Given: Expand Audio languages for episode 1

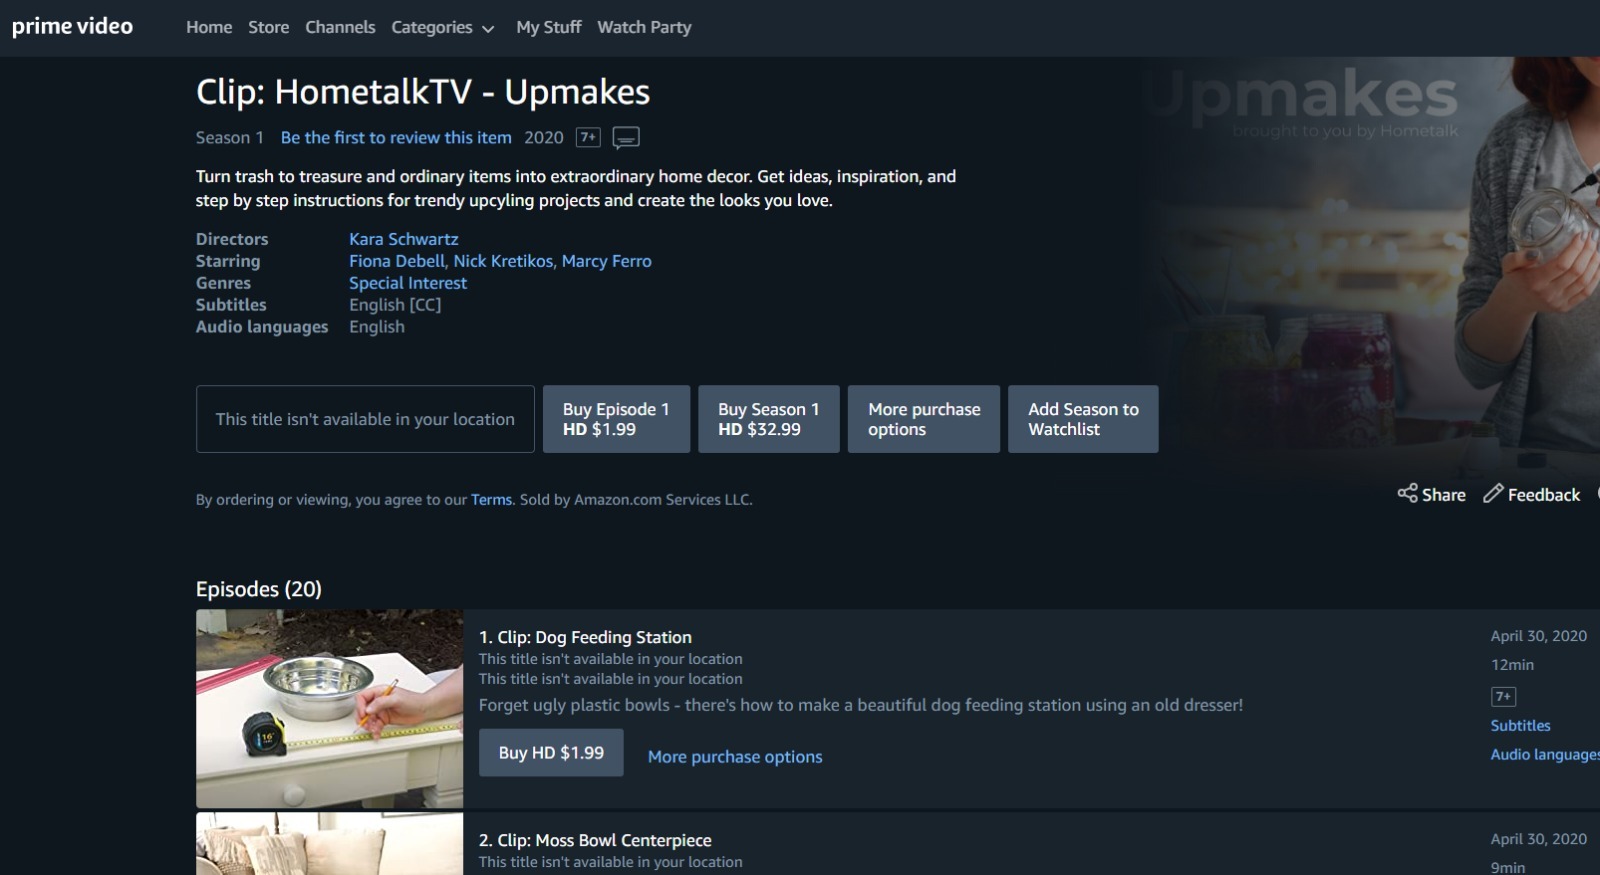Looking at the screenshot, I should click(1545, 755).
